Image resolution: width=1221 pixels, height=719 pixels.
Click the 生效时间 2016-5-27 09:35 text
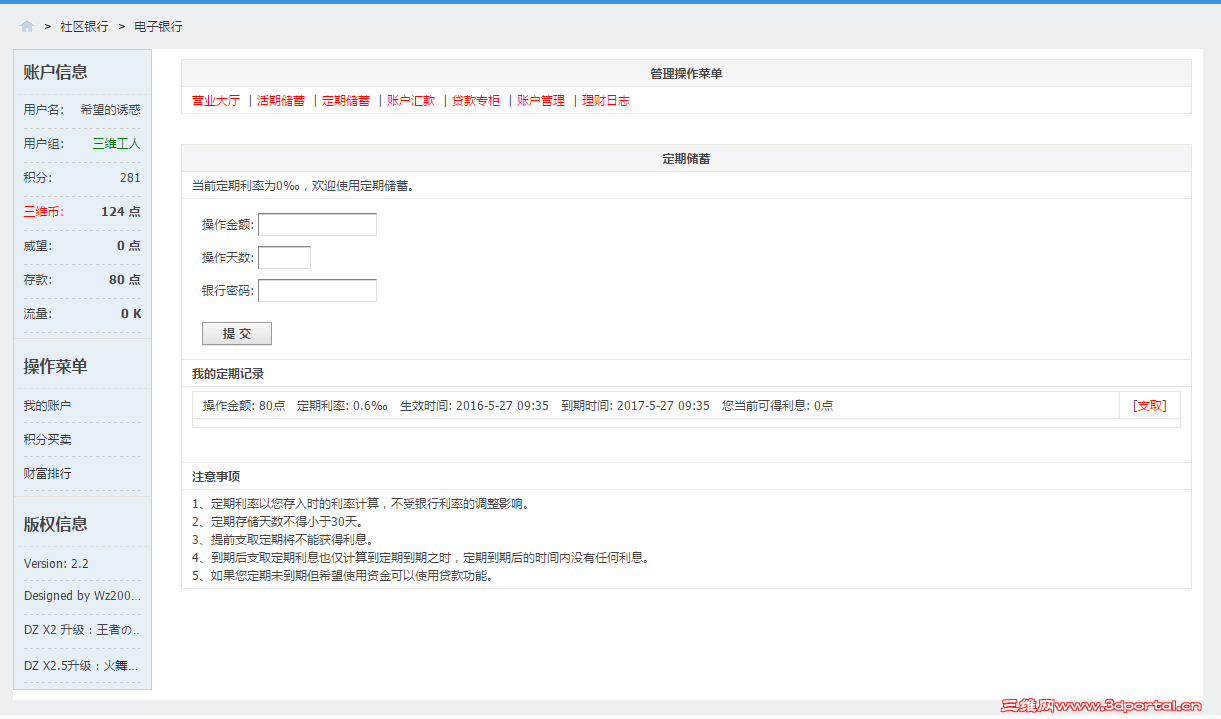(x=474, y=405)
